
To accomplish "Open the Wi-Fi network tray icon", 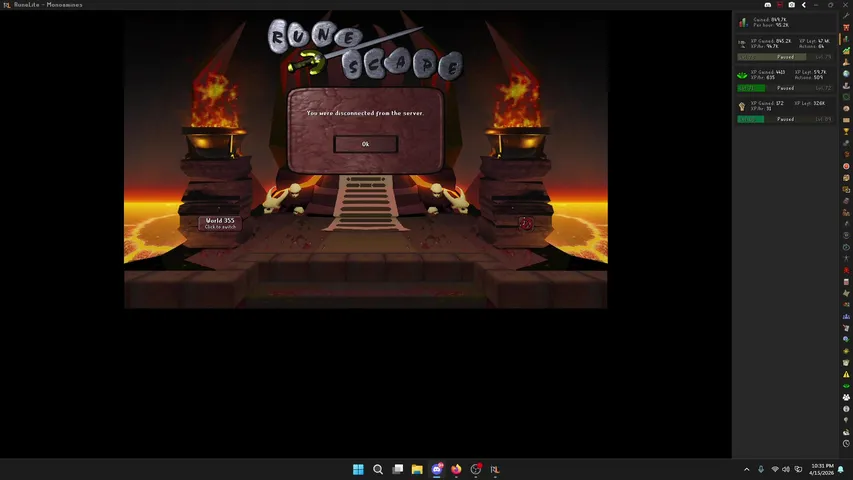I will pos(775,469).
